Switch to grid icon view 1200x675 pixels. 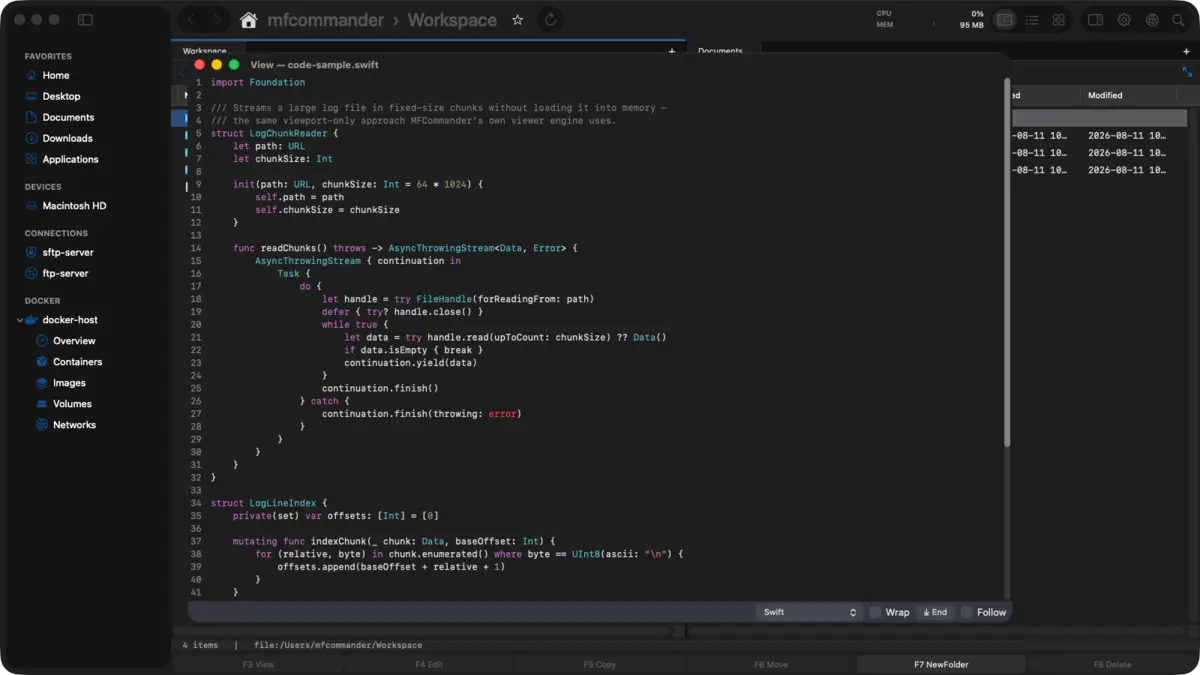(x=1058, y=20)
